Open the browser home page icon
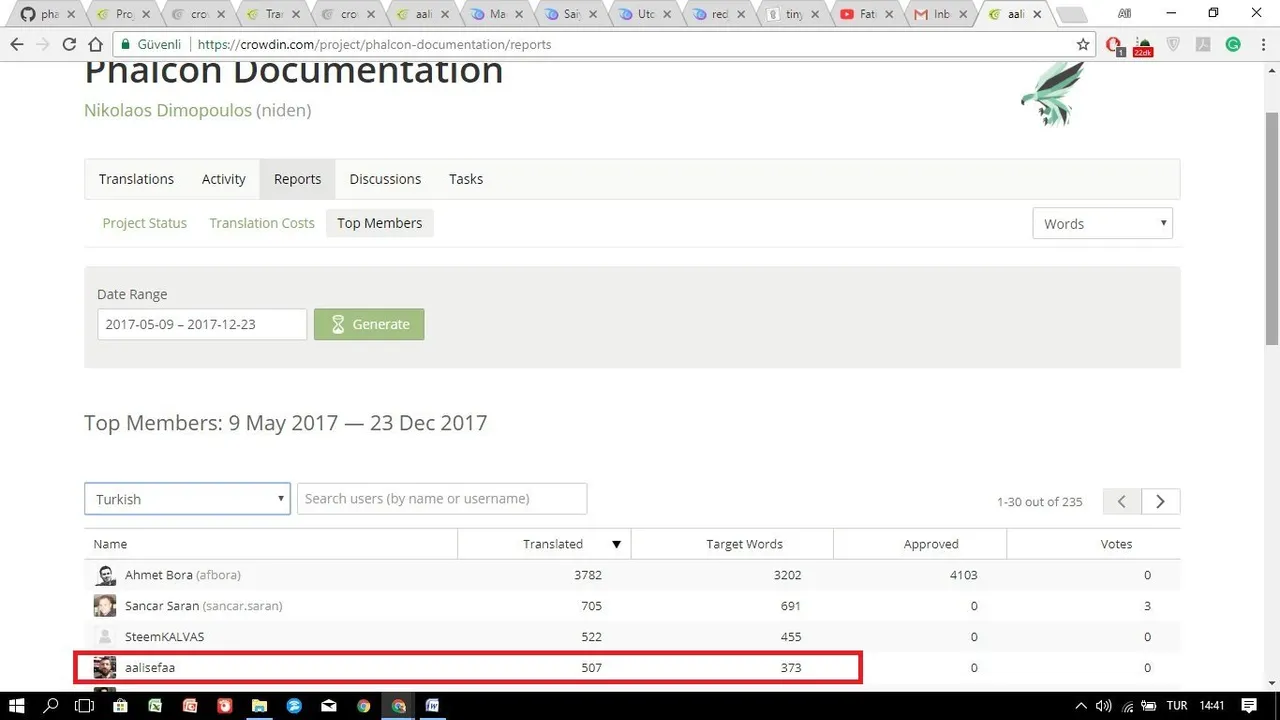 (96, 45)
